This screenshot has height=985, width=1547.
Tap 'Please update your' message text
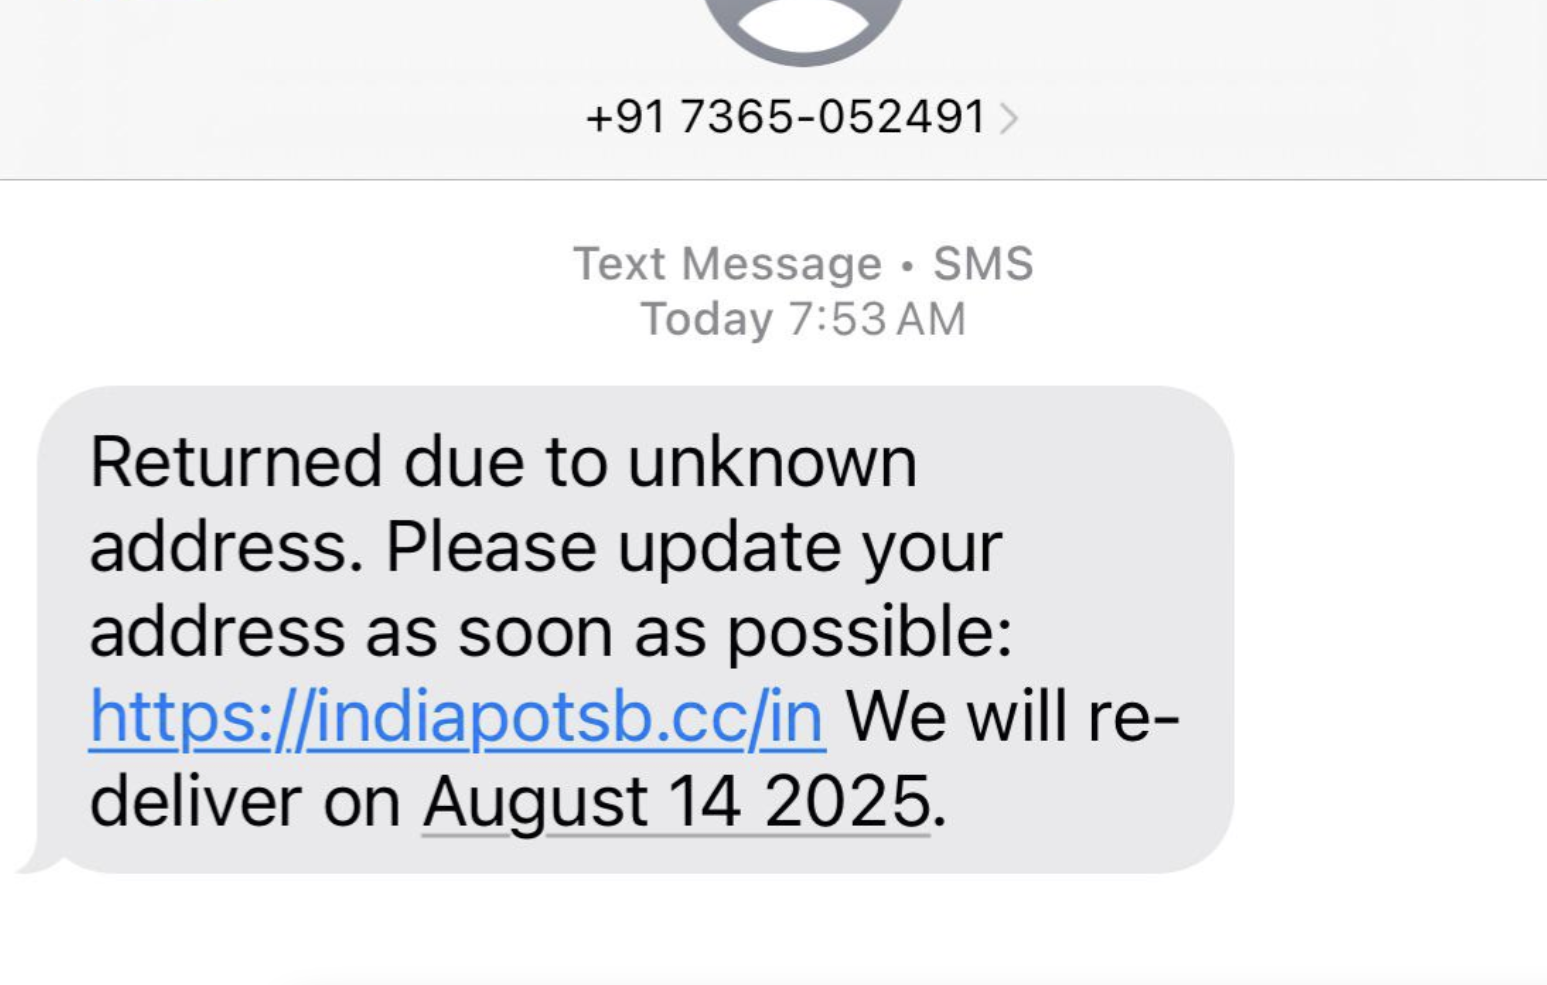pyautogui.click(x=693, y=547)
